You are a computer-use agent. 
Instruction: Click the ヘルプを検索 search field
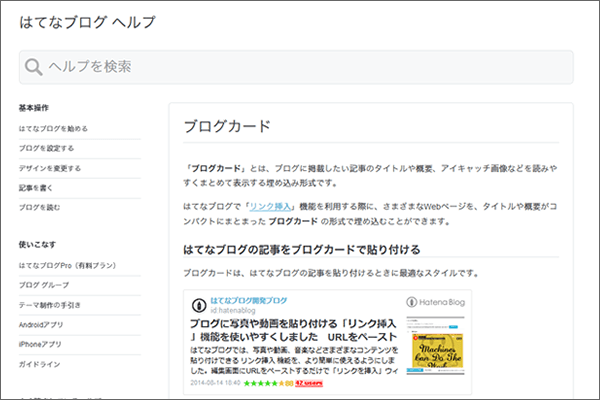(296, 67)
